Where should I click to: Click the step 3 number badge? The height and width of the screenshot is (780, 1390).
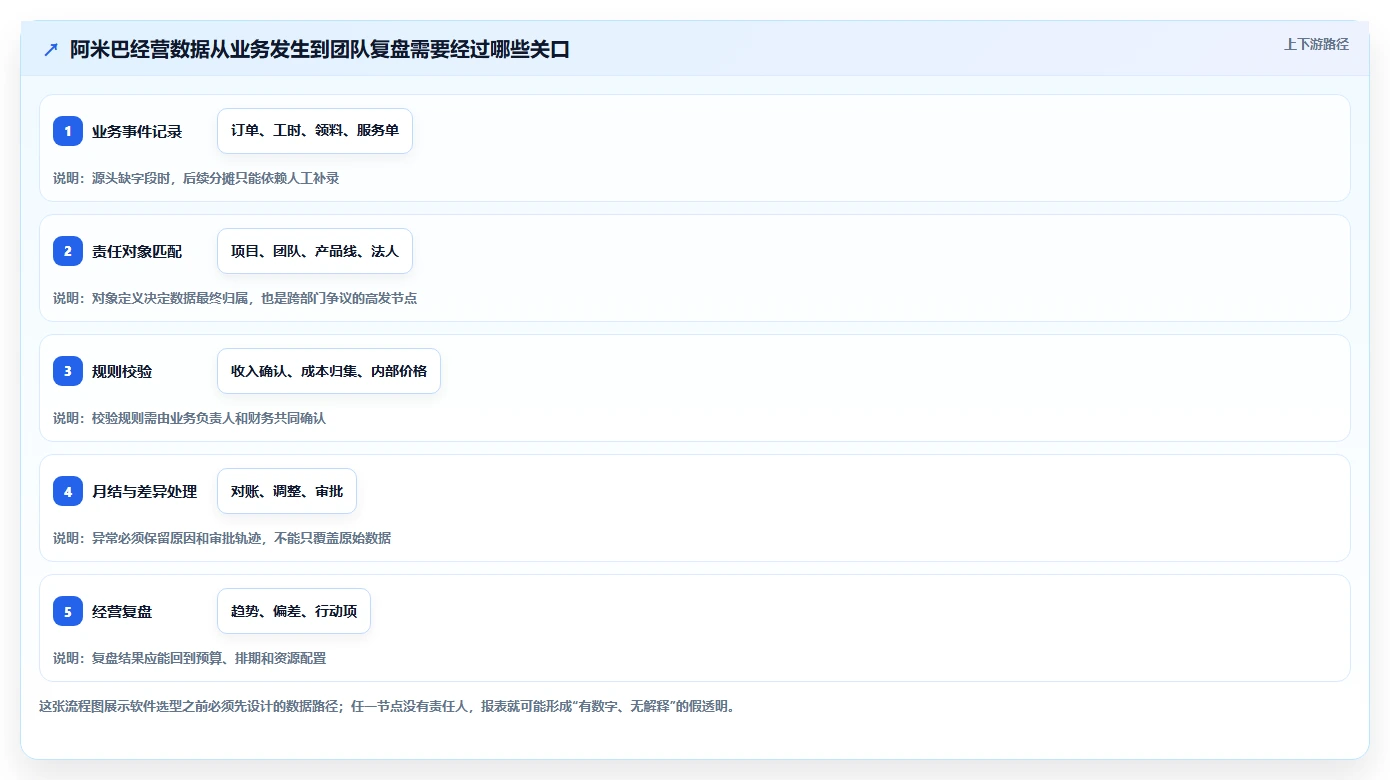click(68, 371)
